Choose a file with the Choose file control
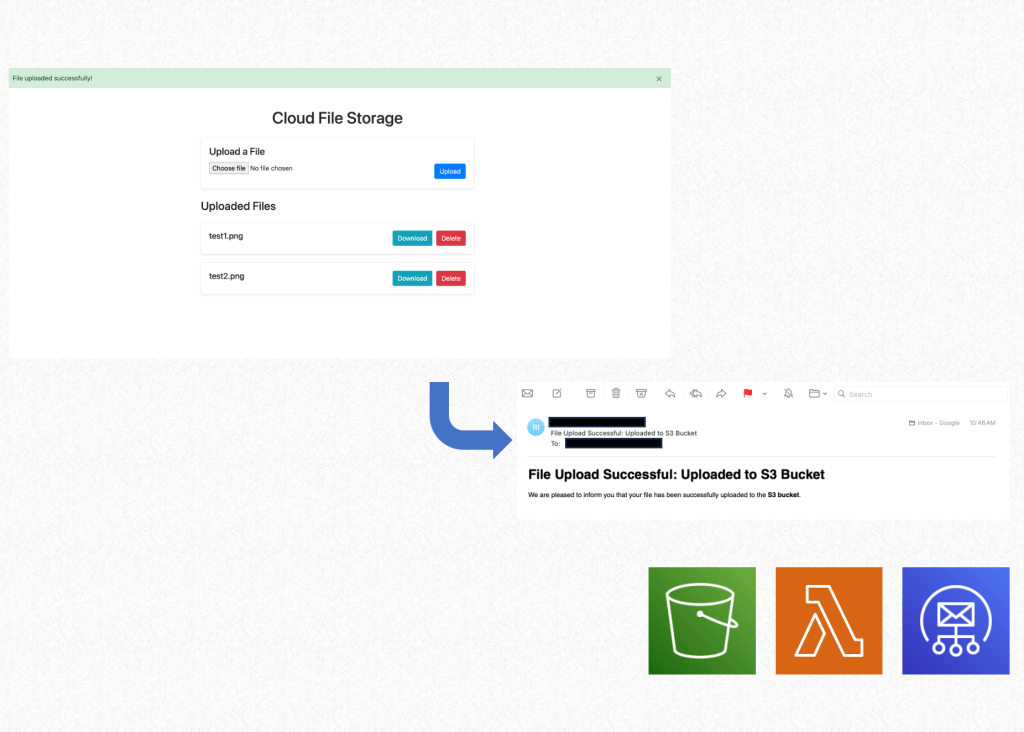The height and width of the screenshot is (732, 1024). 228,167
